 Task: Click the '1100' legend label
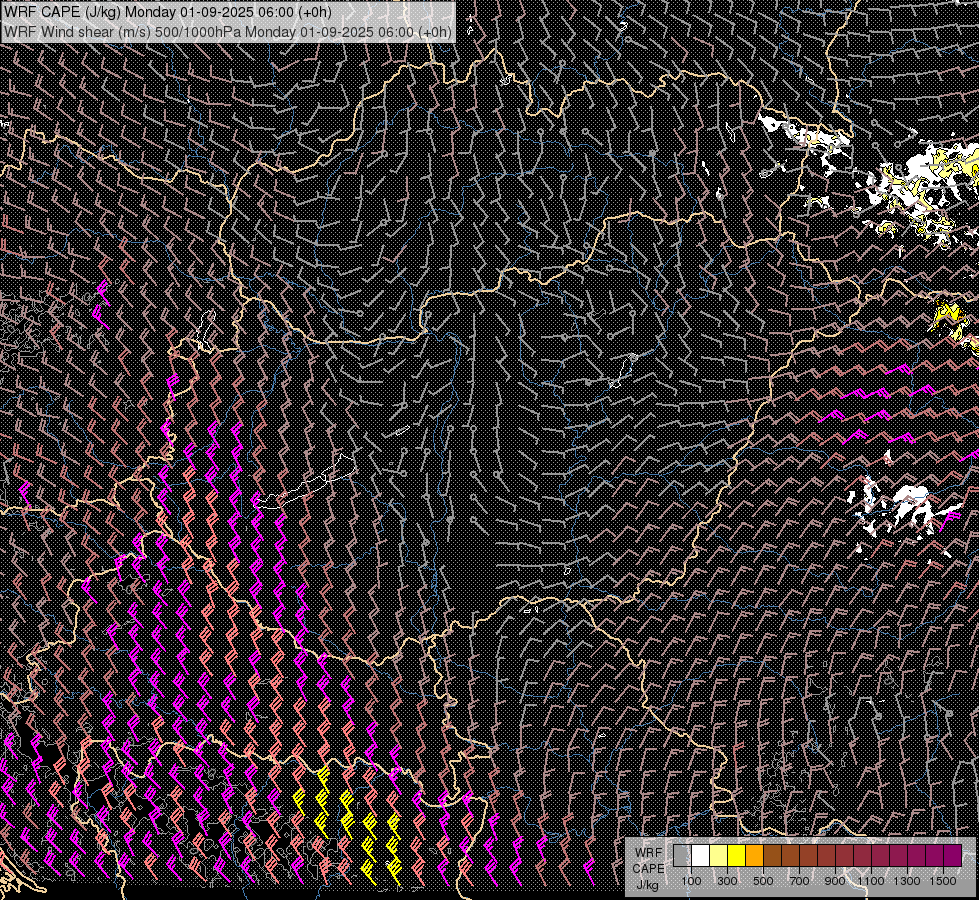870,881
